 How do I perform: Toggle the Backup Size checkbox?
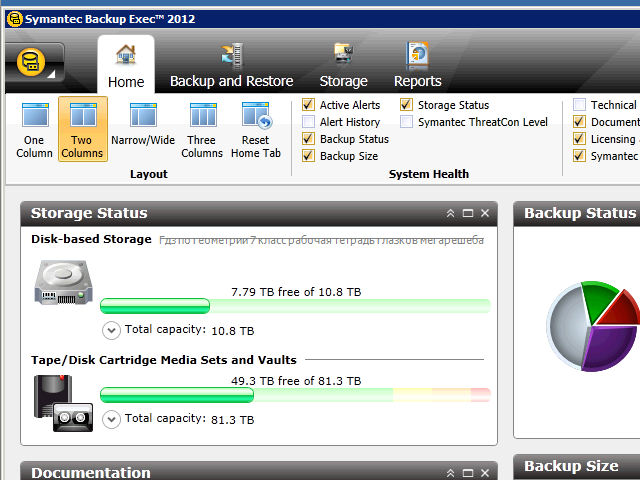click(309, 156)
